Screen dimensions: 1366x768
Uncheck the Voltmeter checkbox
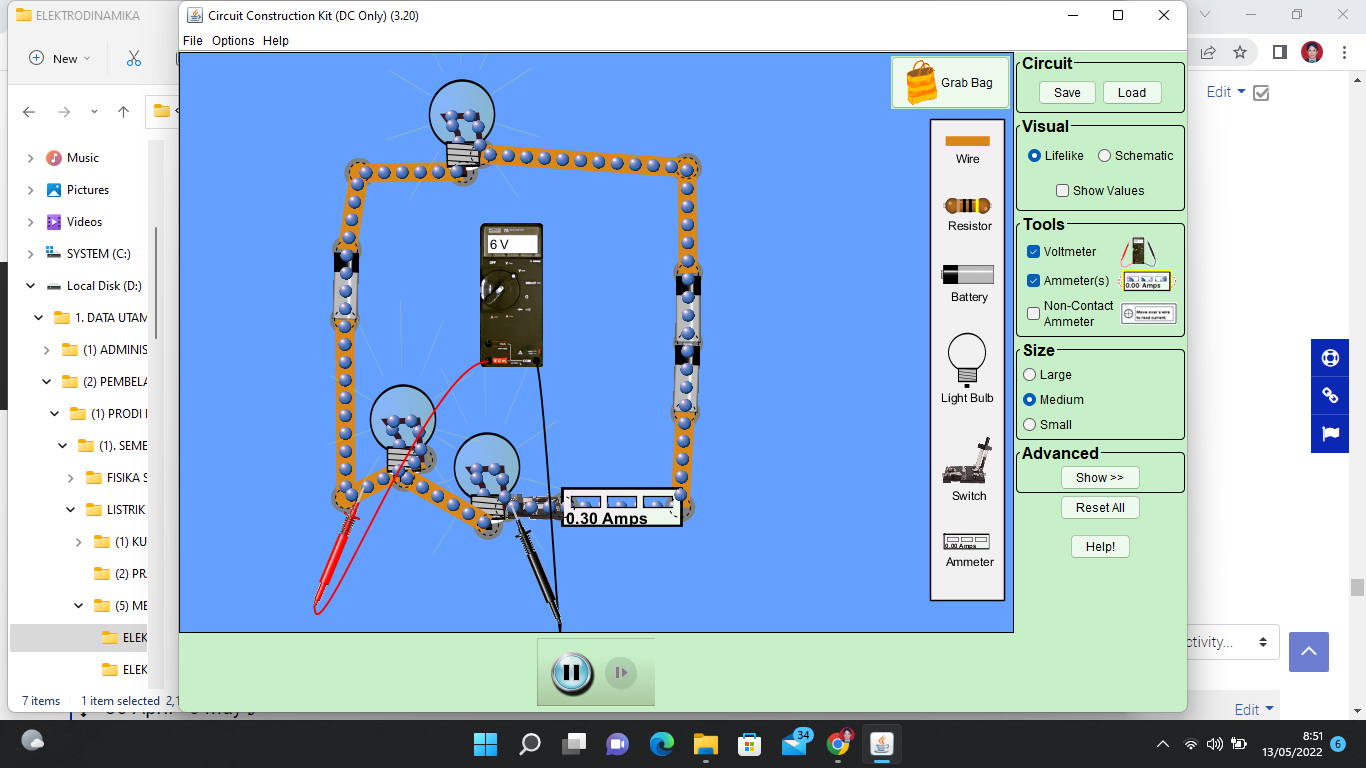[1034, 252]
